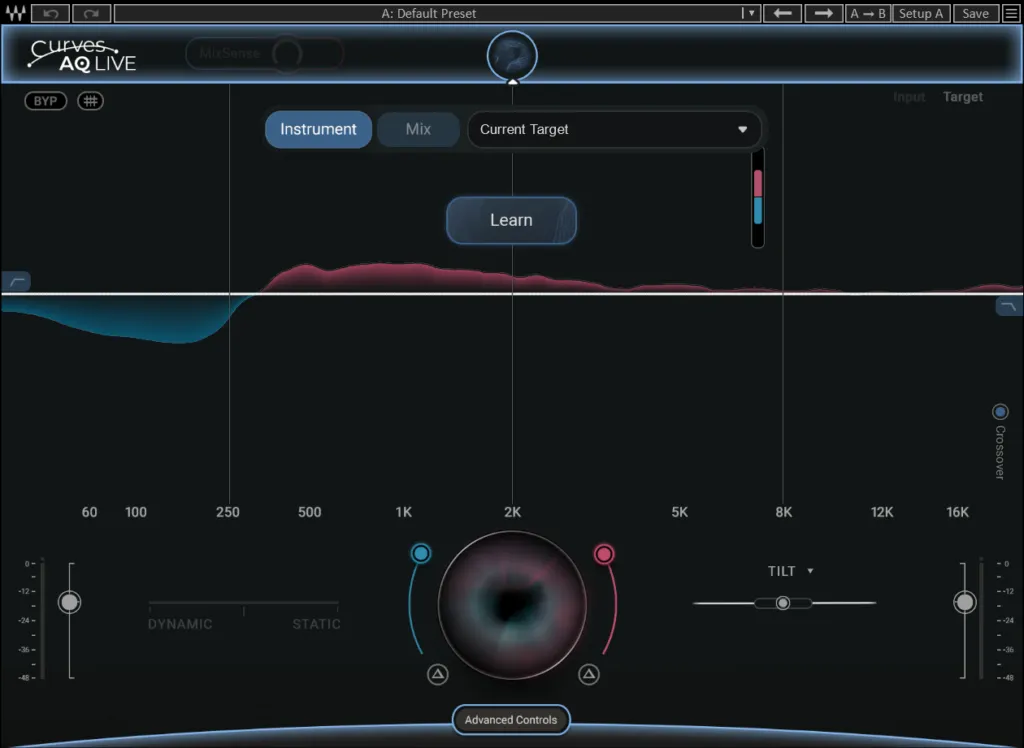Select the low-cut filter icon
Image resolution: width=1024 pixels, height=748 pixels.
point(16,280)
